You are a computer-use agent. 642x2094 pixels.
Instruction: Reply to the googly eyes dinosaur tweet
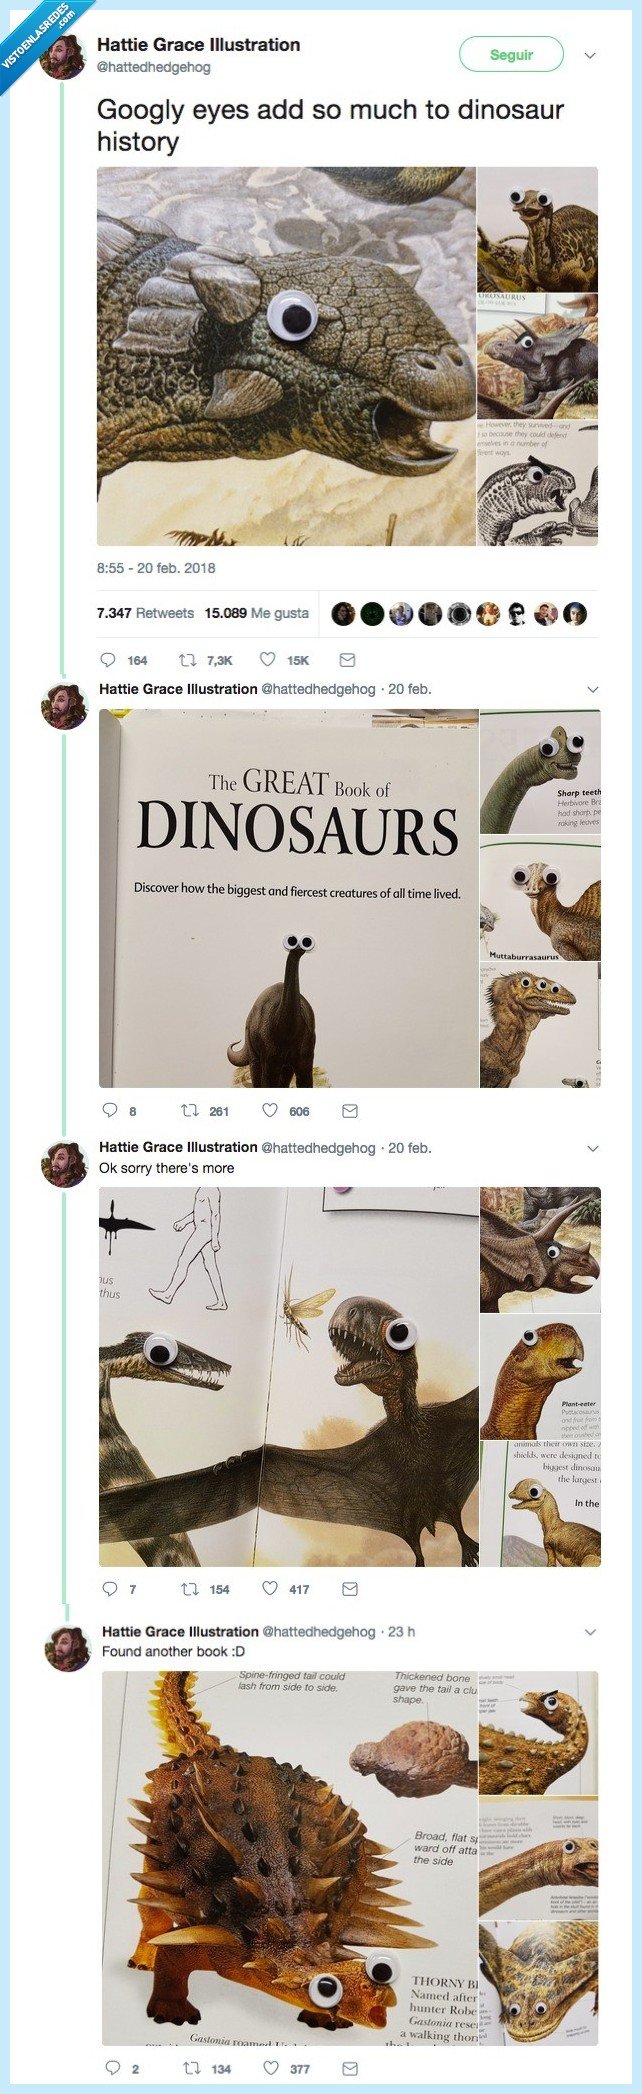(108, 660)
